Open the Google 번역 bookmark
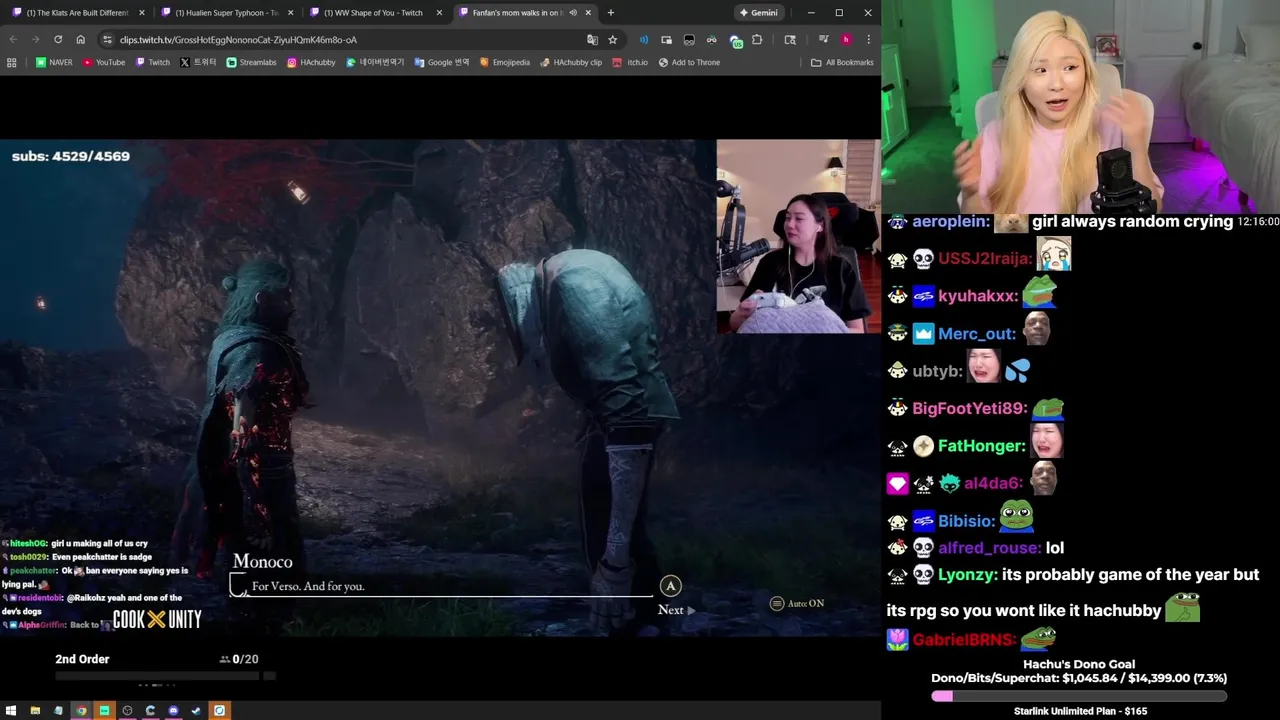 (441, 62)
